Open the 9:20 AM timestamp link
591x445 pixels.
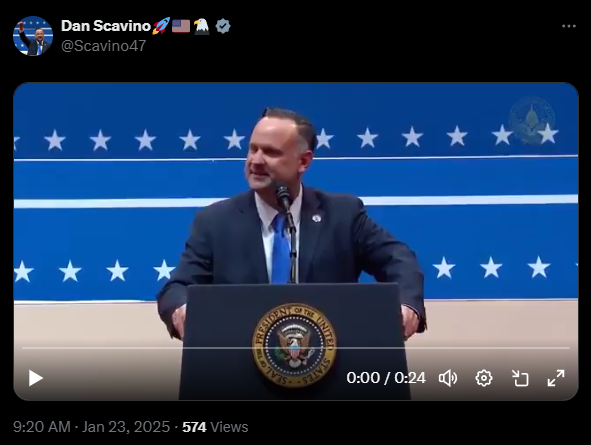pos(42,427)
